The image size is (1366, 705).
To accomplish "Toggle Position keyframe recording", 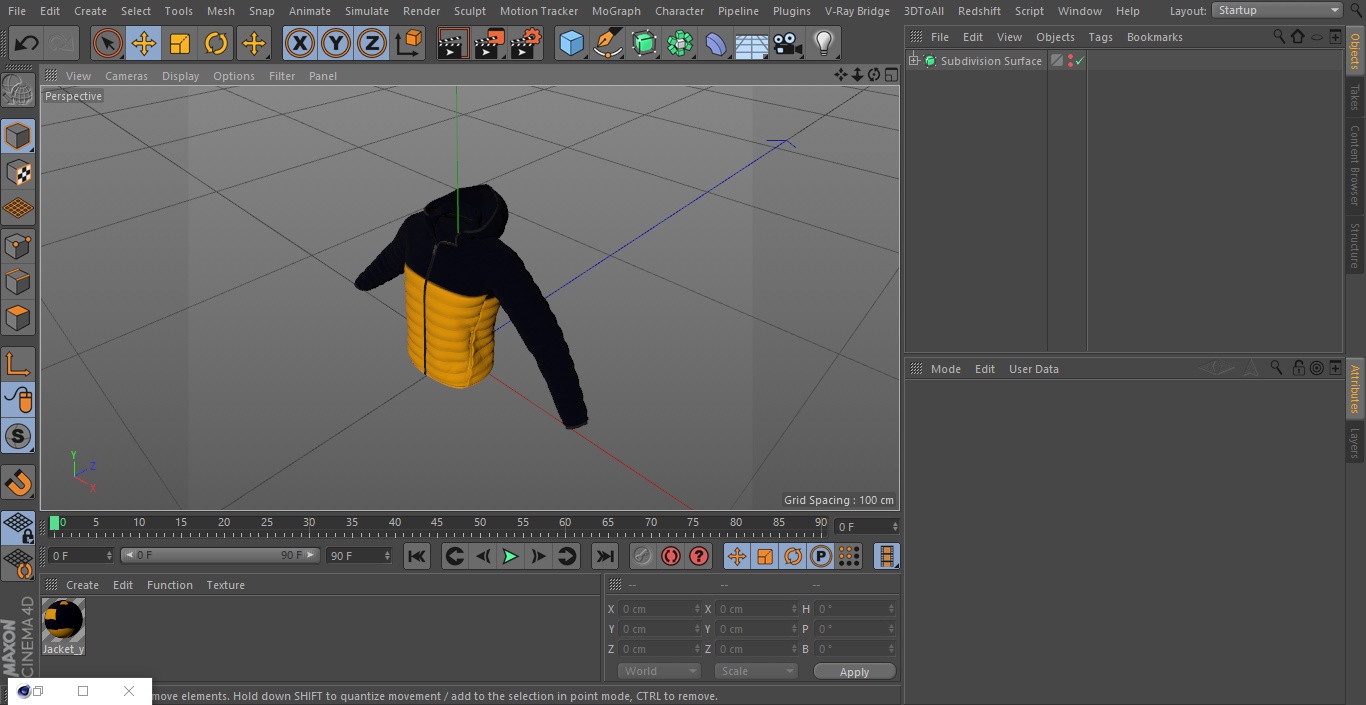I will pos(737,556).
